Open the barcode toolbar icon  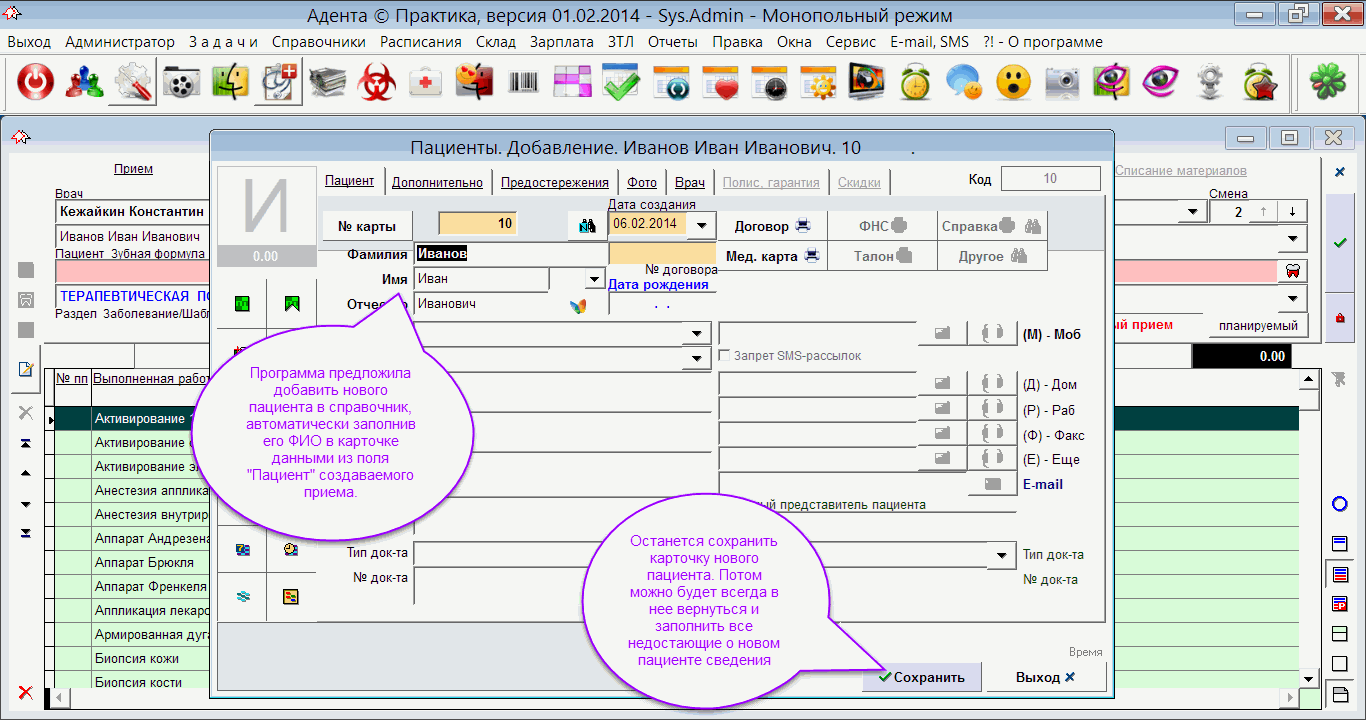pyautogui.click(x=524, y=83)
